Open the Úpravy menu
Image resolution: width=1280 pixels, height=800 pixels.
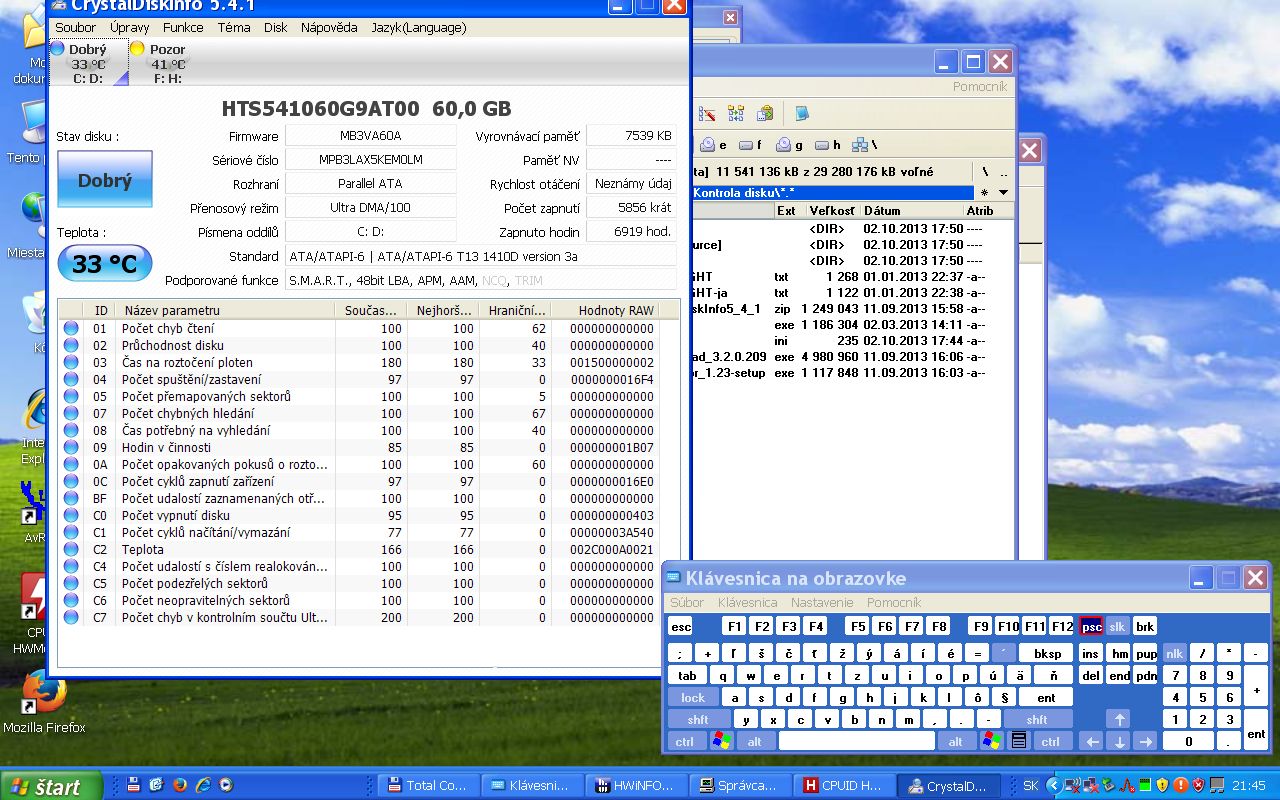(130, 27)
